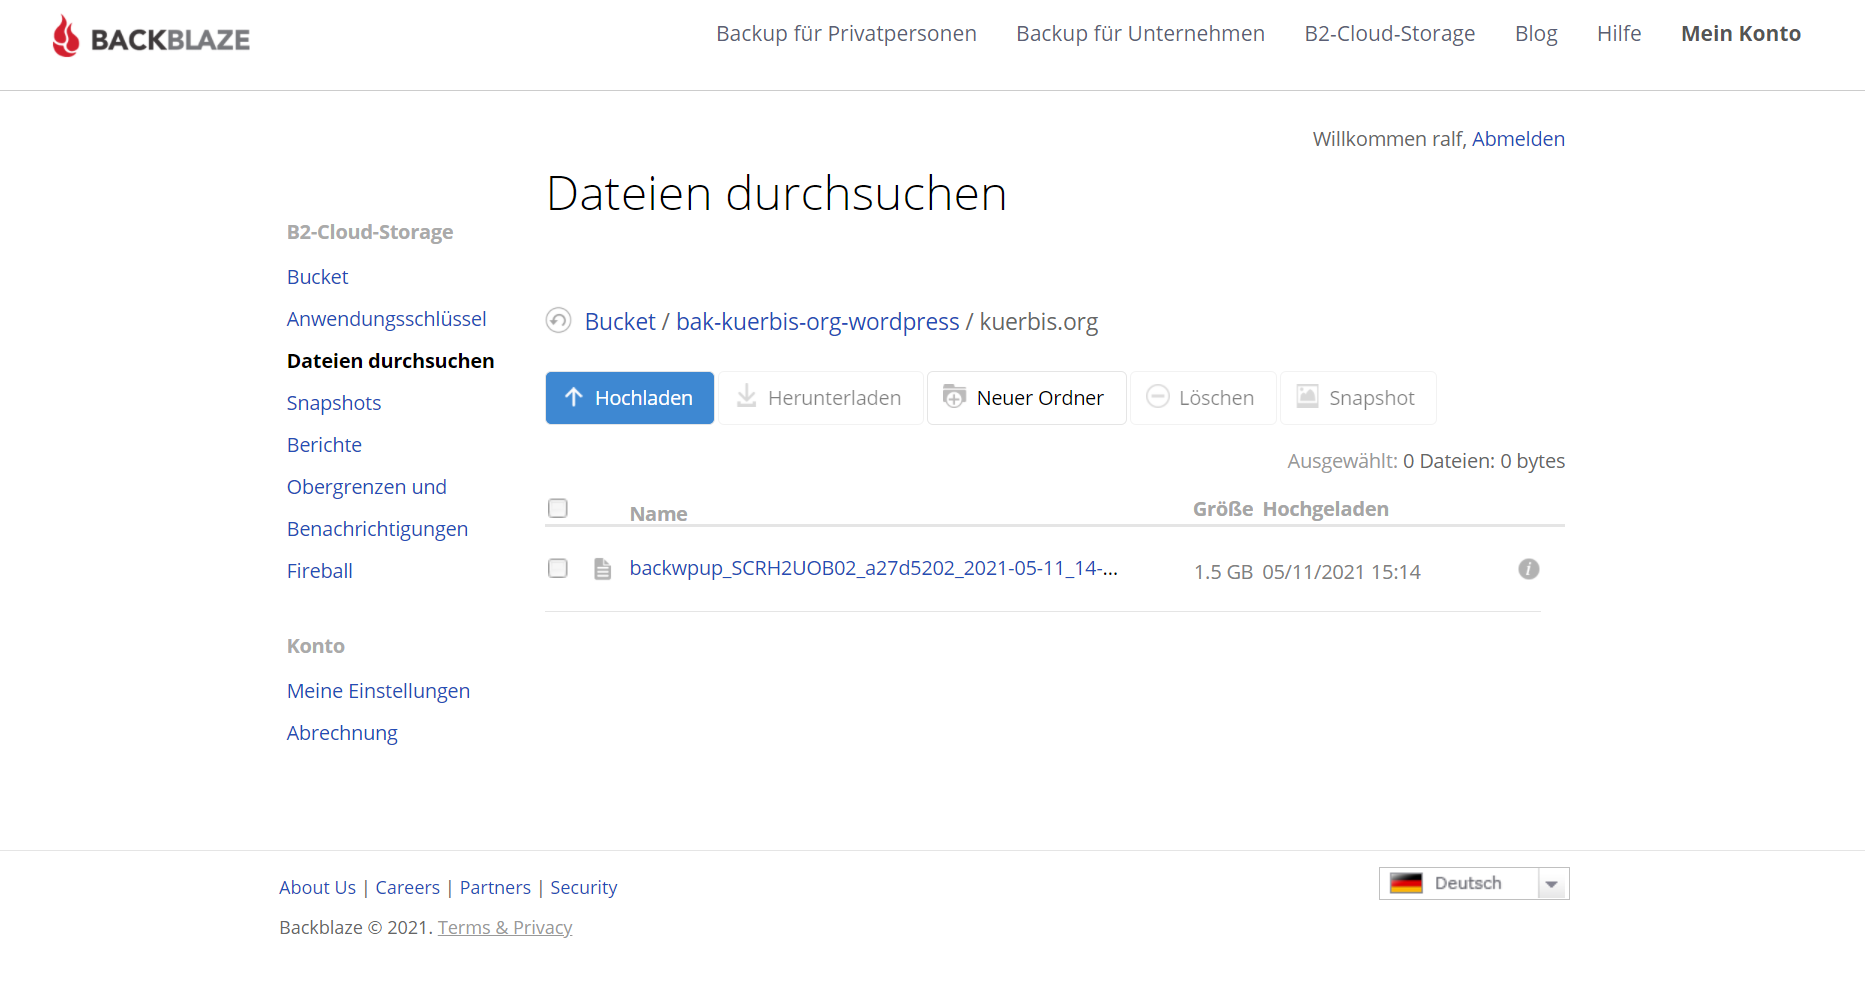1865x1002 pixels.
Task: Open Obergrenzen und Benachrichtigungen in sidebar
Action: [x=377, y=508]
